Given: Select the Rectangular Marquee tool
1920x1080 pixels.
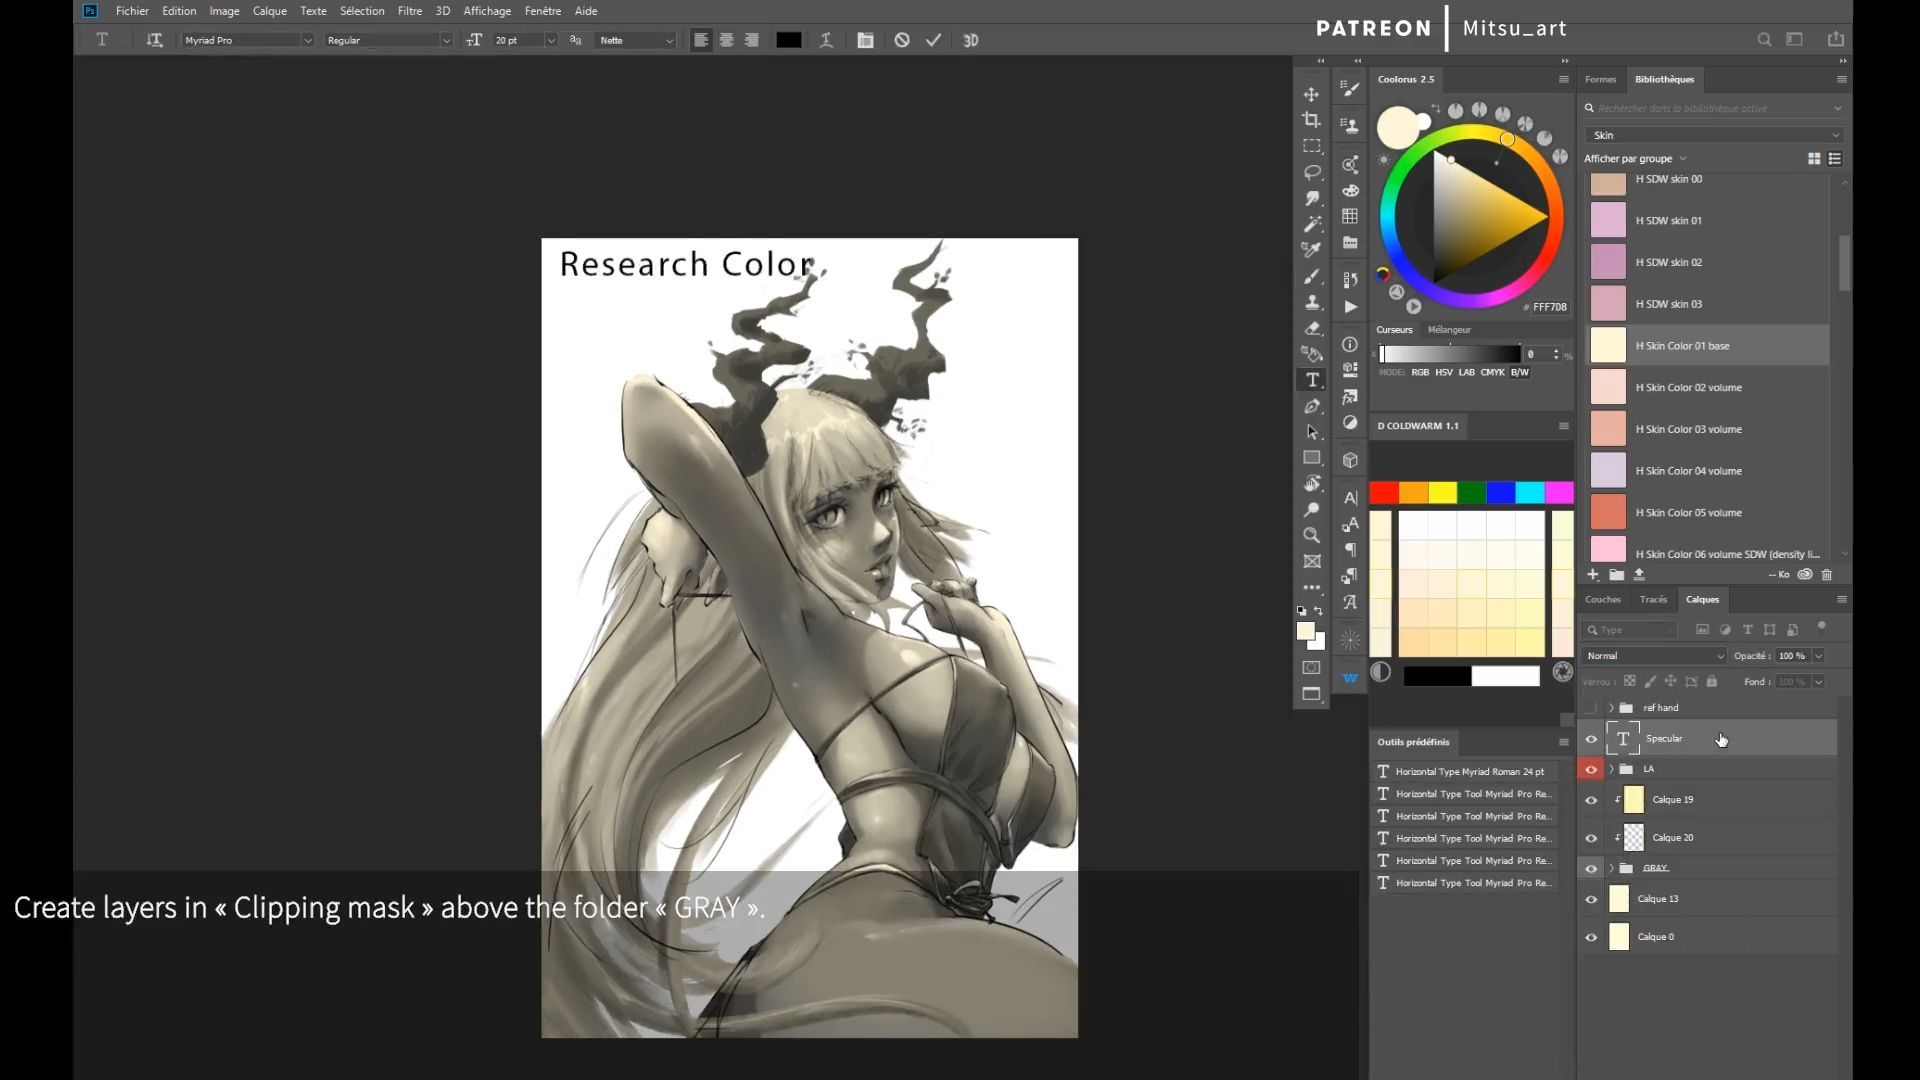Looking at the screenshot, I should pyautogui.click(x=1311, y=146).
